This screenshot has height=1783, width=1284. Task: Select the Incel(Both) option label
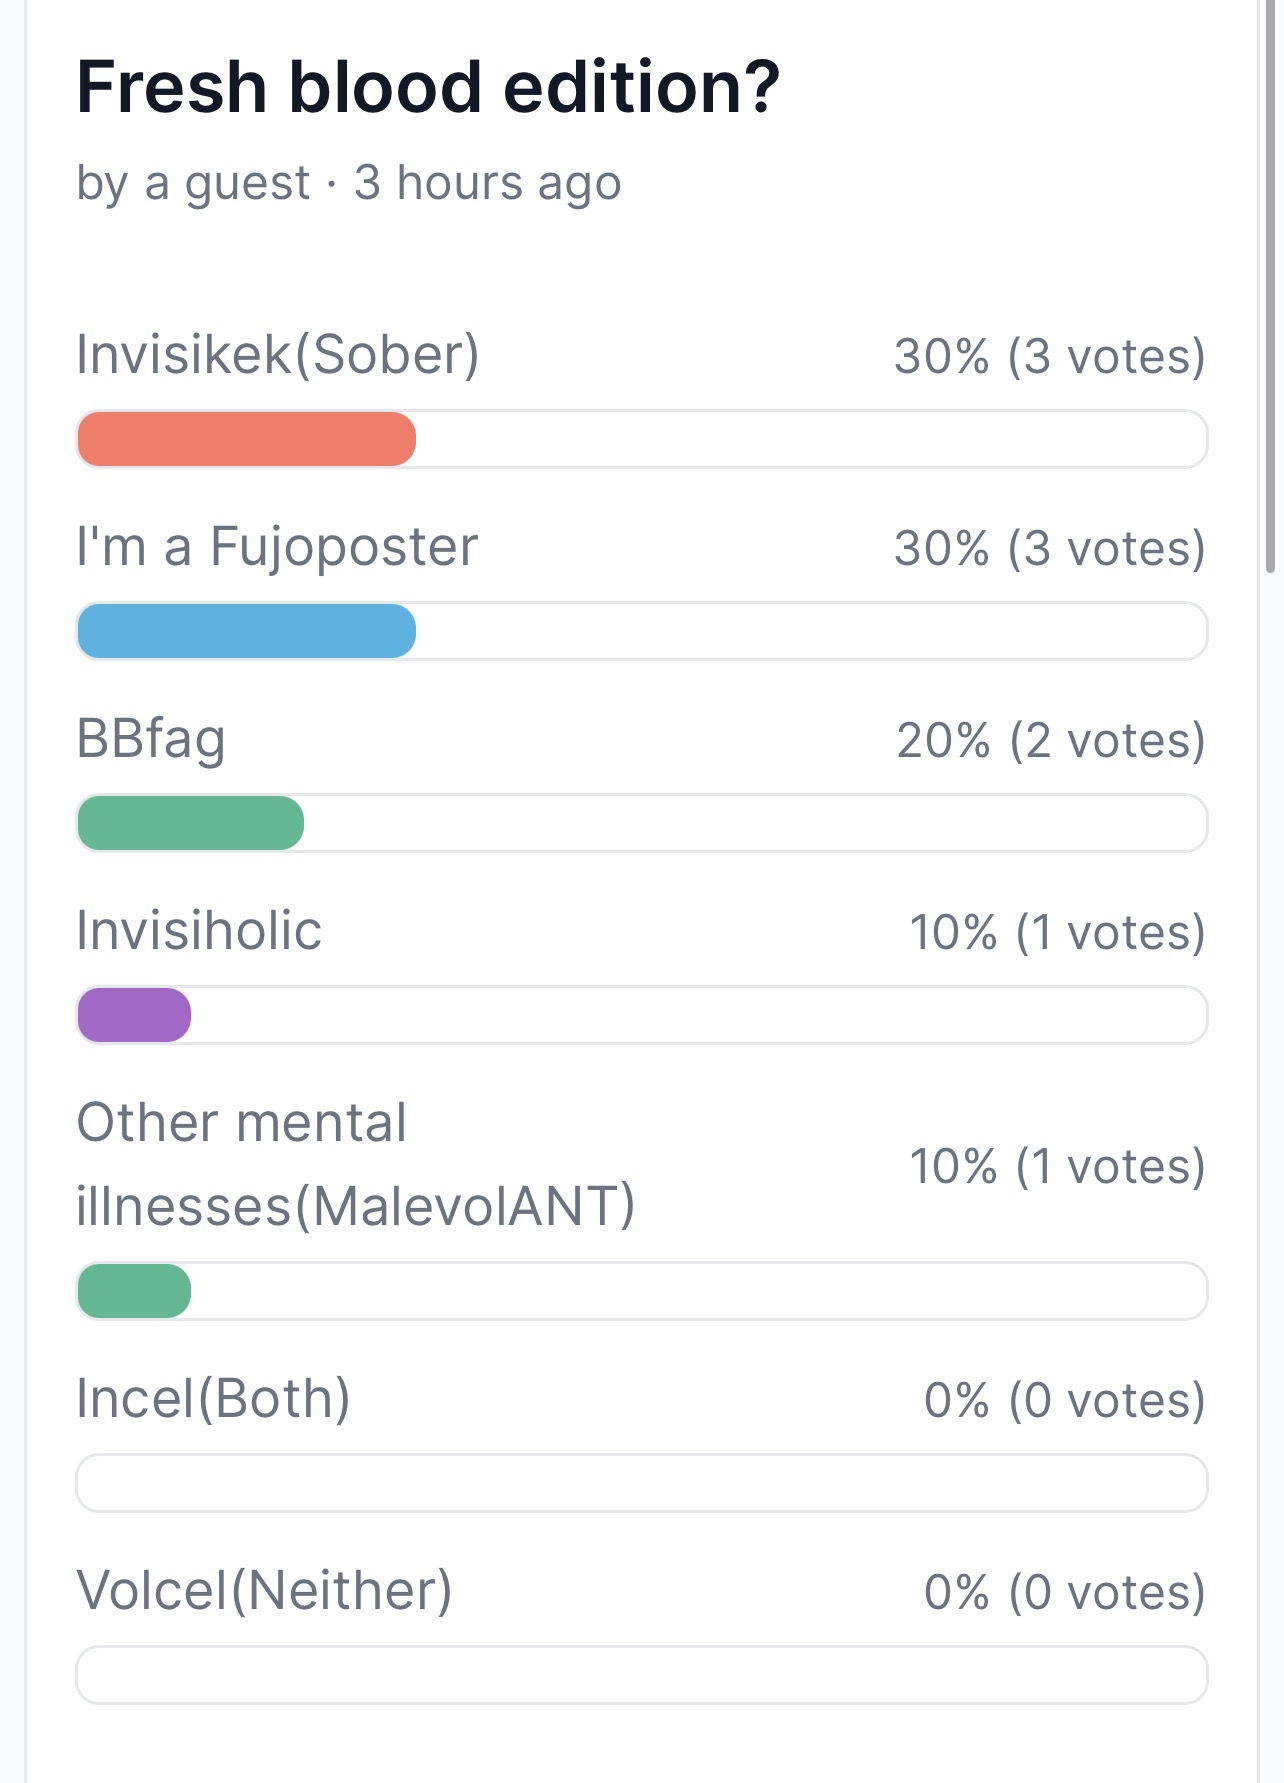point(213,1399)
